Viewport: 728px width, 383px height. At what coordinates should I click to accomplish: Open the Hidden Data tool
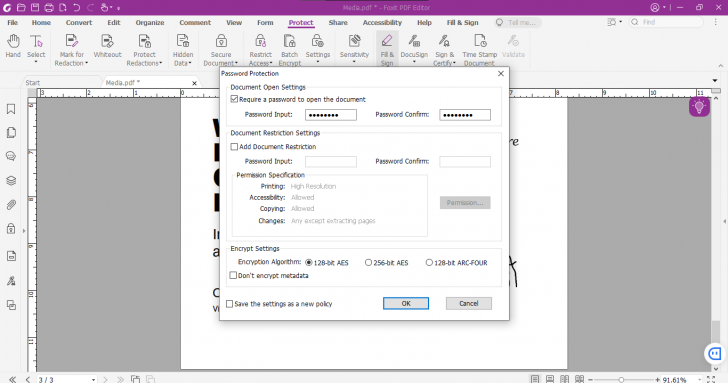click(183, 50)
